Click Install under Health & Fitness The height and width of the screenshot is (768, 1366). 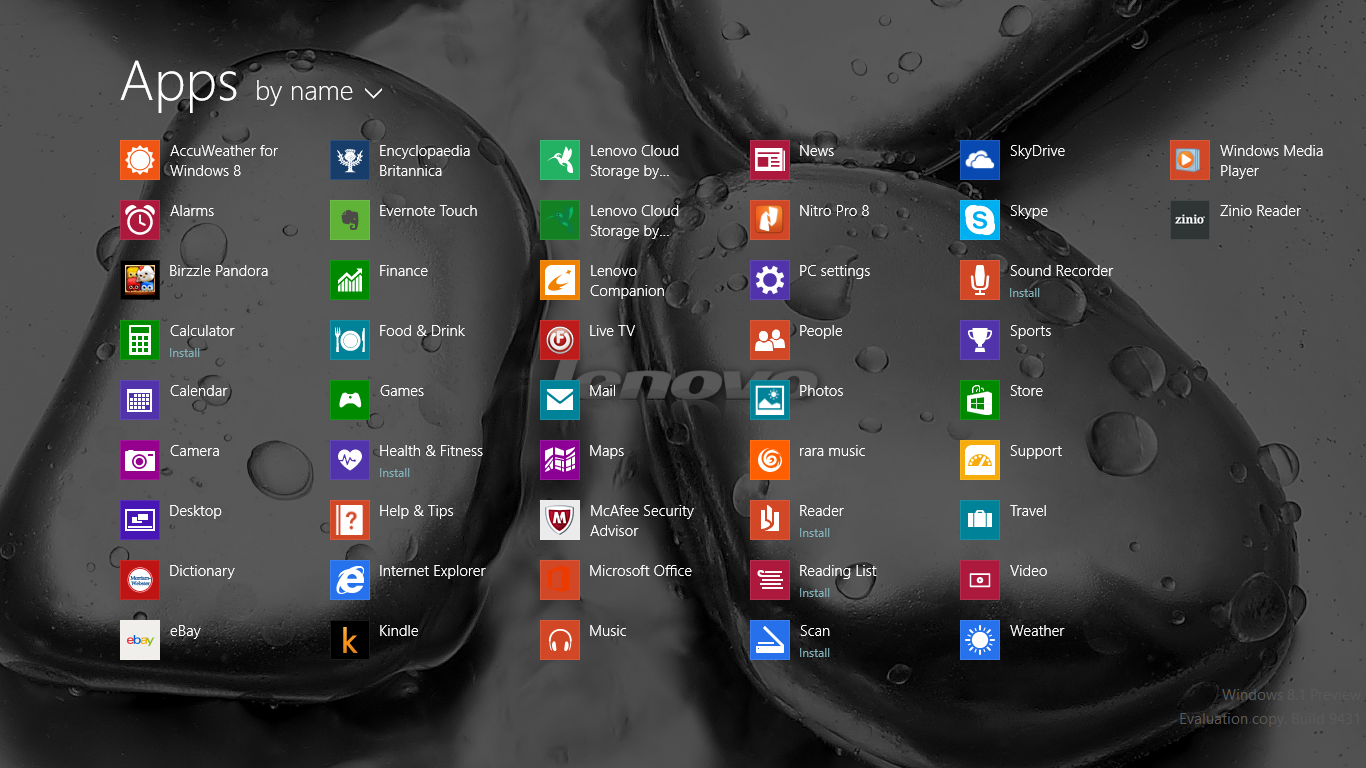395,473
